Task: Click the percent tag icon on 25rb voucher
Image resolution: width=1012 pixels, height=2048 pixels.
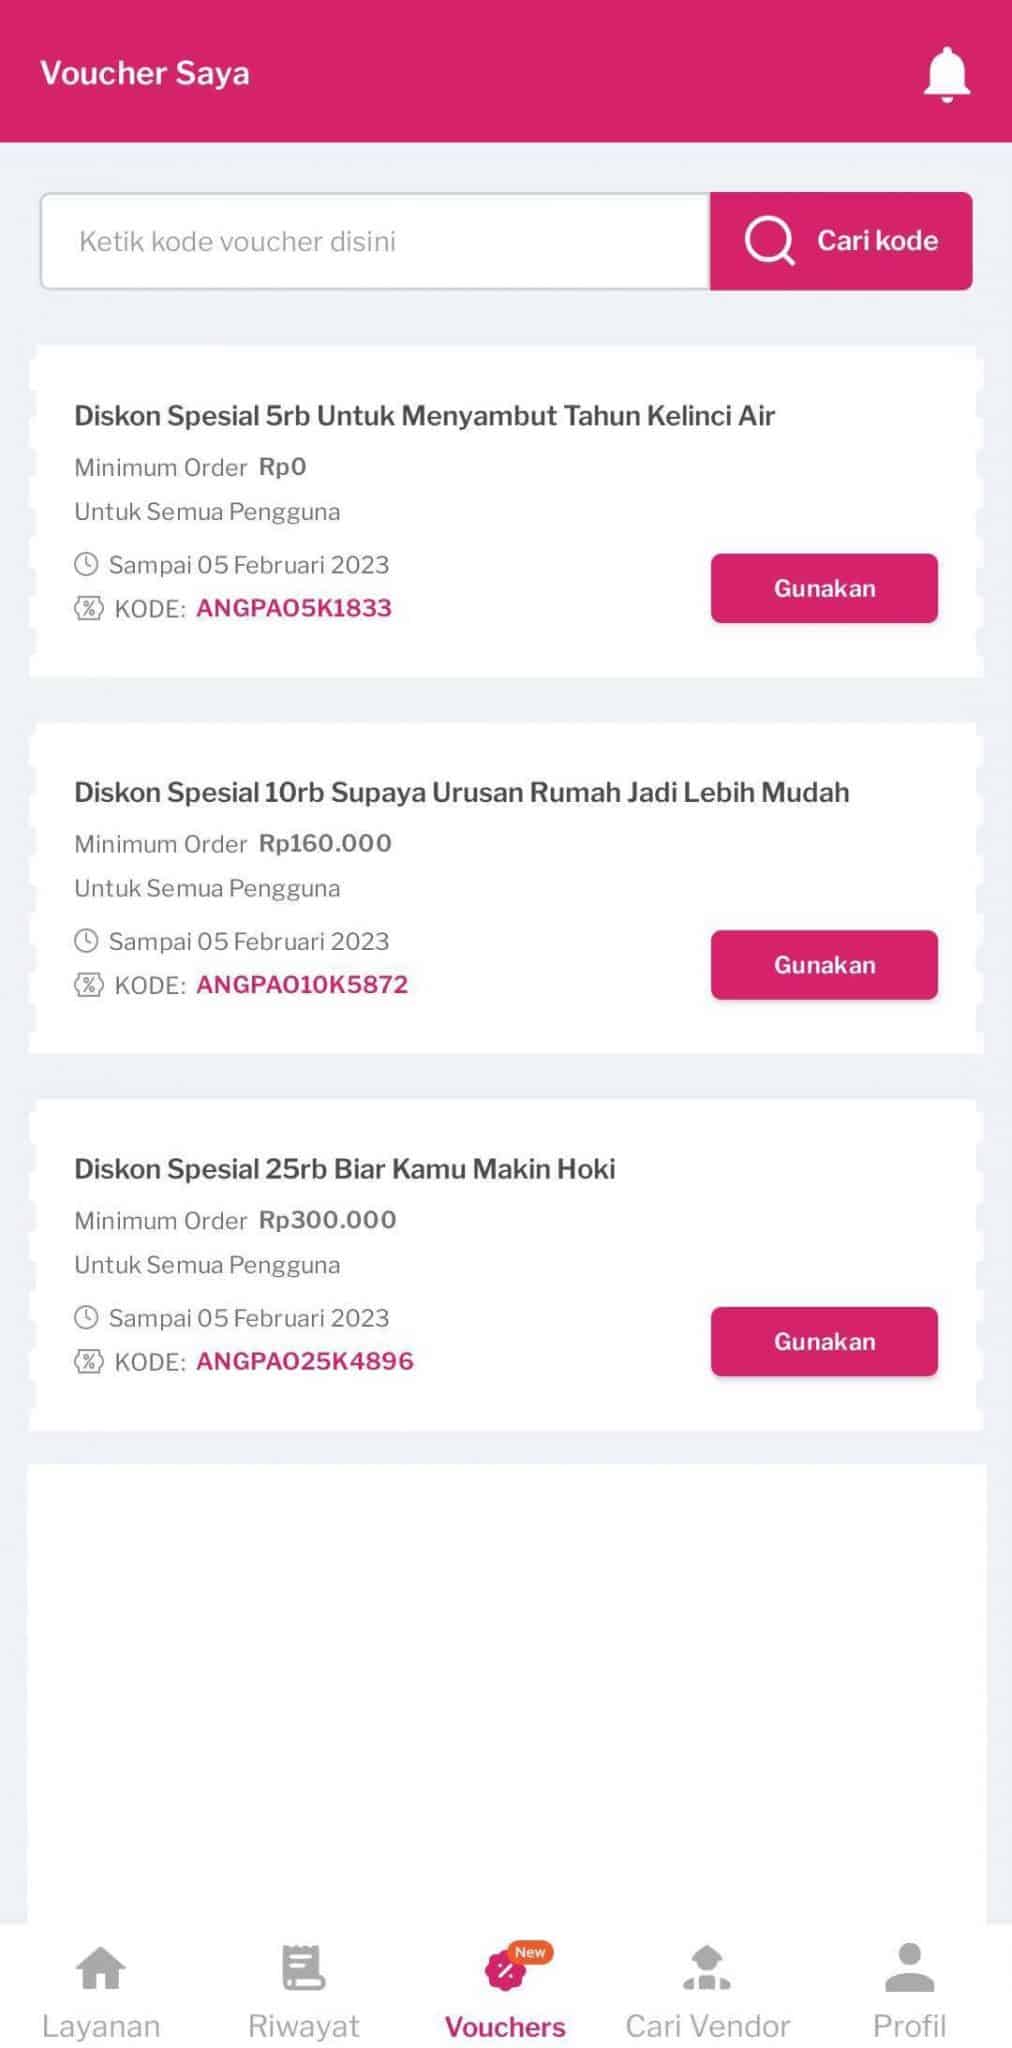Action: pos(89,1361)
